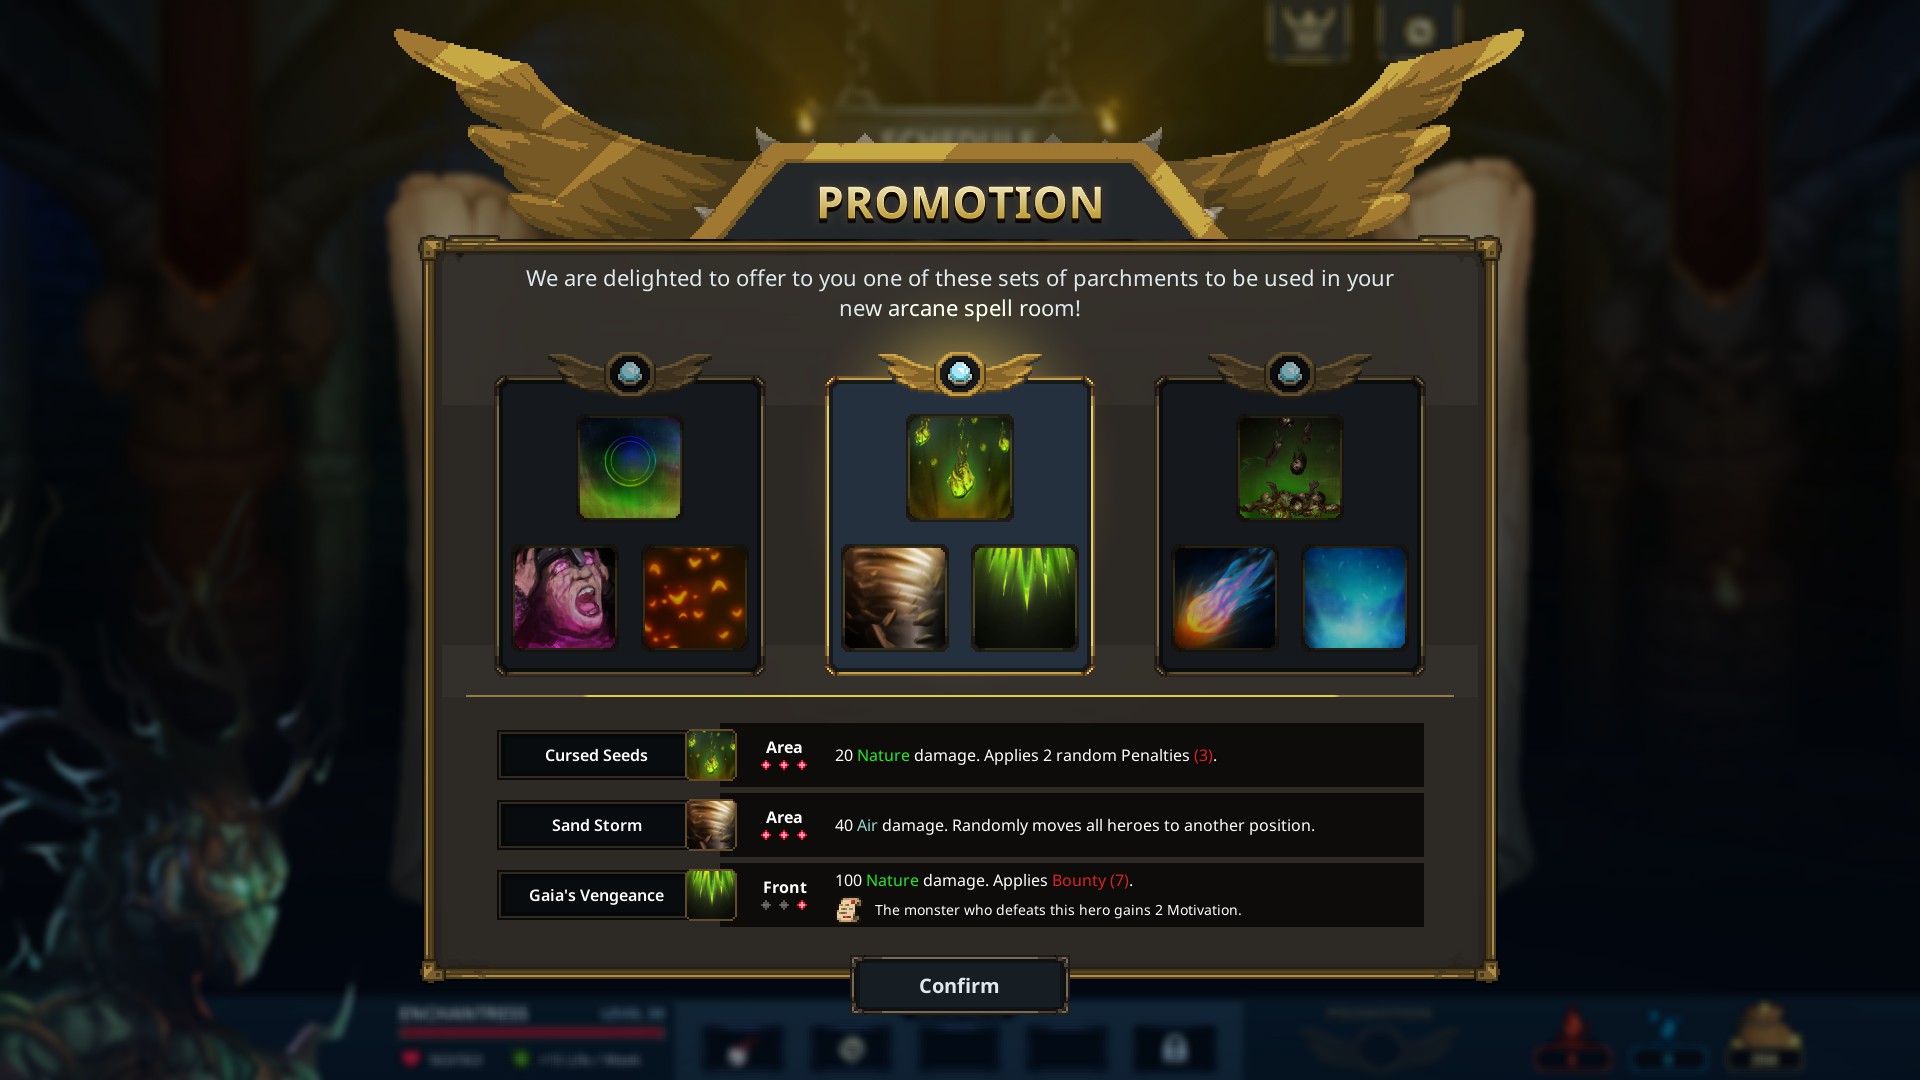Click the green ripple spell icon in left set

coord(629,468)
